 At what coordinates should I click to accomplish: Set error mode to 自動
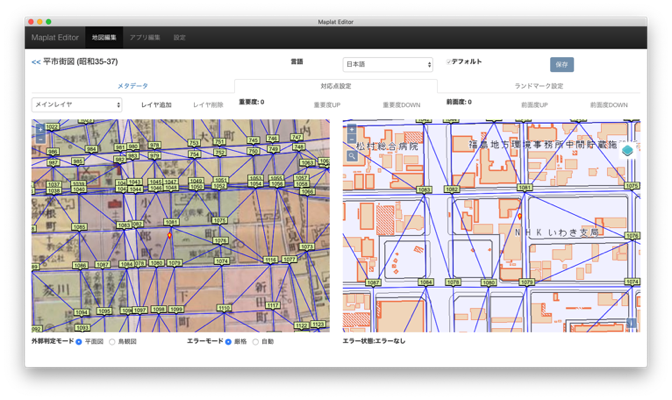click(x=255, y=342)
